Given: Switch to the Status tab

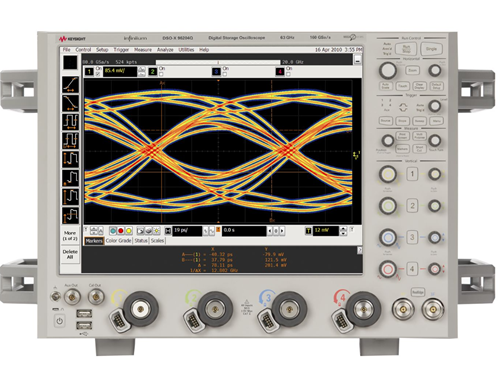Looking at the screenshot, I should (141, 240).
